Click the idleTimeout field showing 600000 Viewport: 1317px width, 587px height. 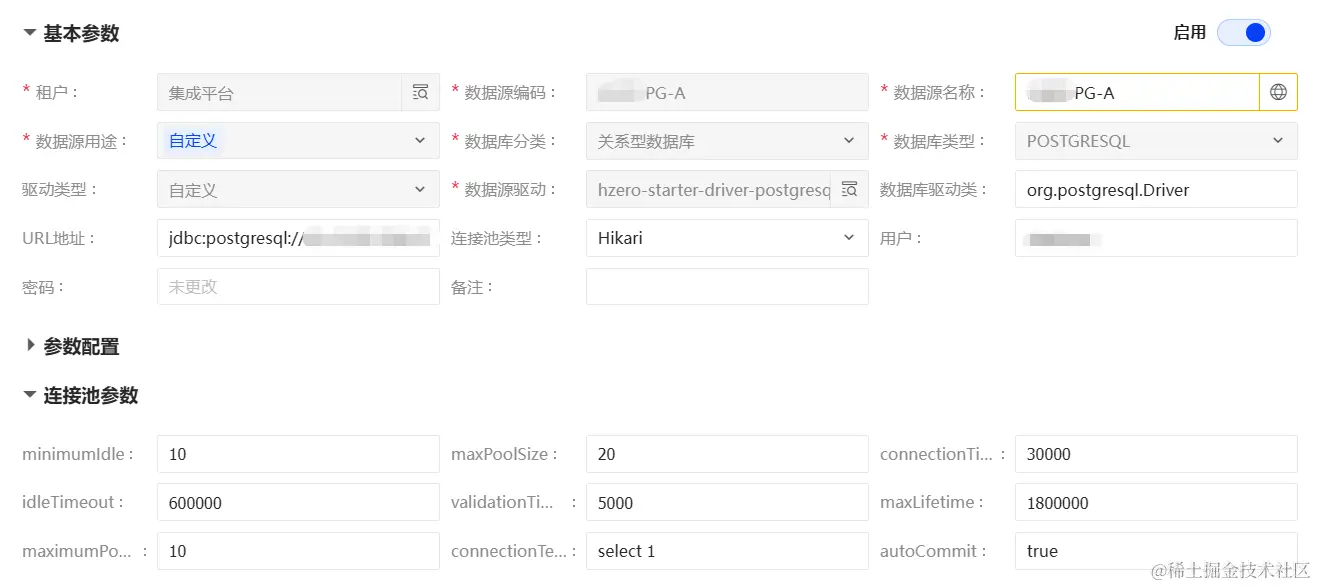coord(298,502)
